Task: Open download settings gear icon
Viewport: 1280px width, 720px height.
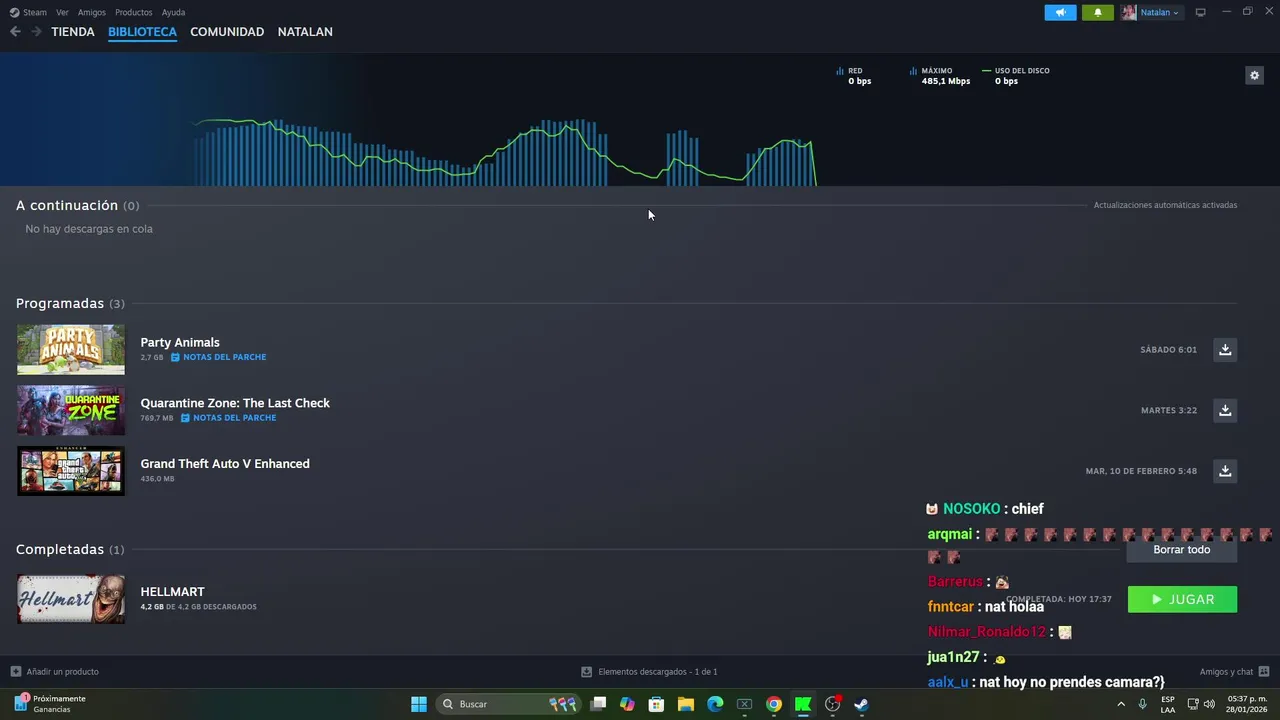Action: tap(1254, 75)
